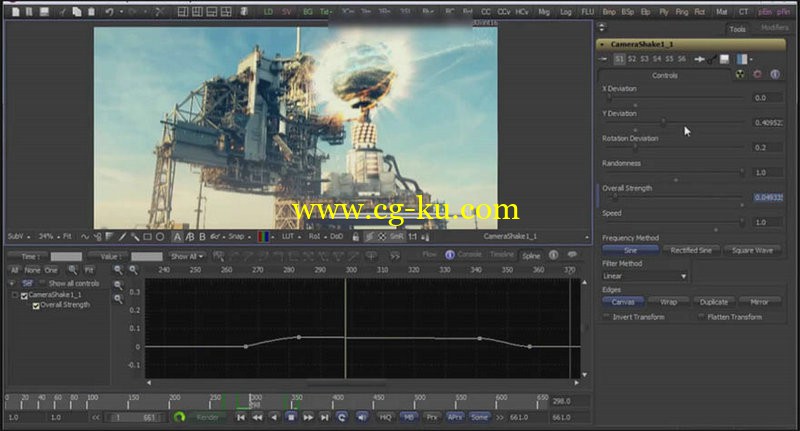Click the Y Deviation slider handle
Viewport: 800px width, 431px height.
(x=663, y=122)
